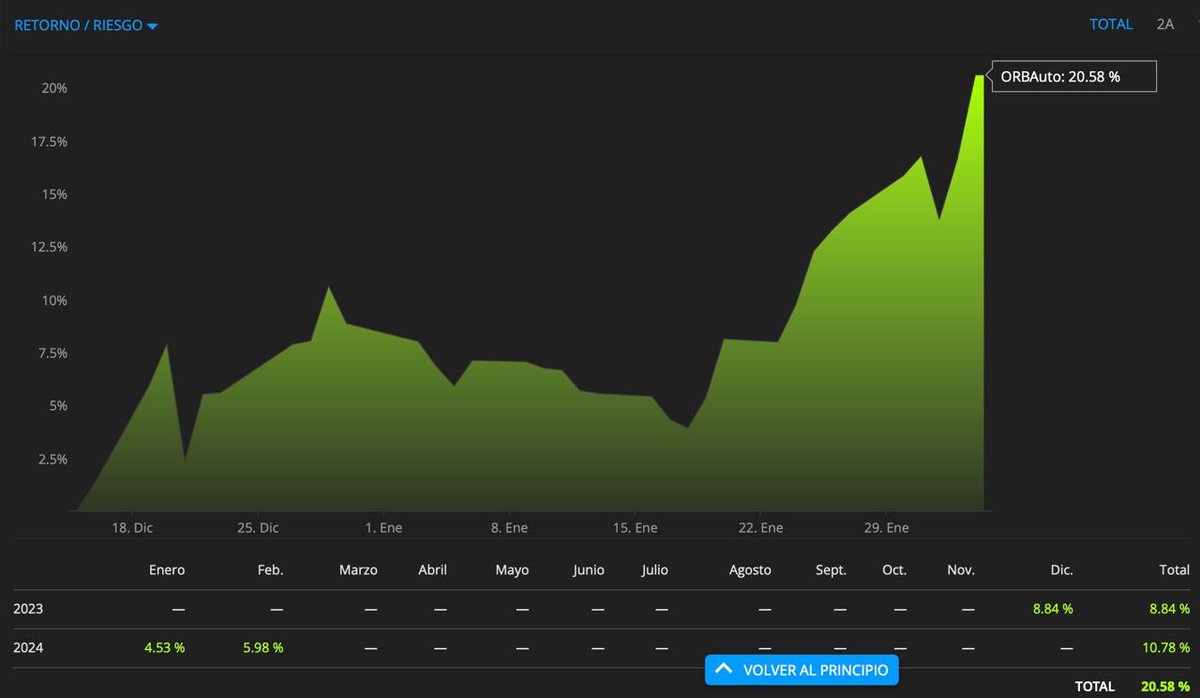Click the 2023 row Total 8.84 %

click(1169, 608)
